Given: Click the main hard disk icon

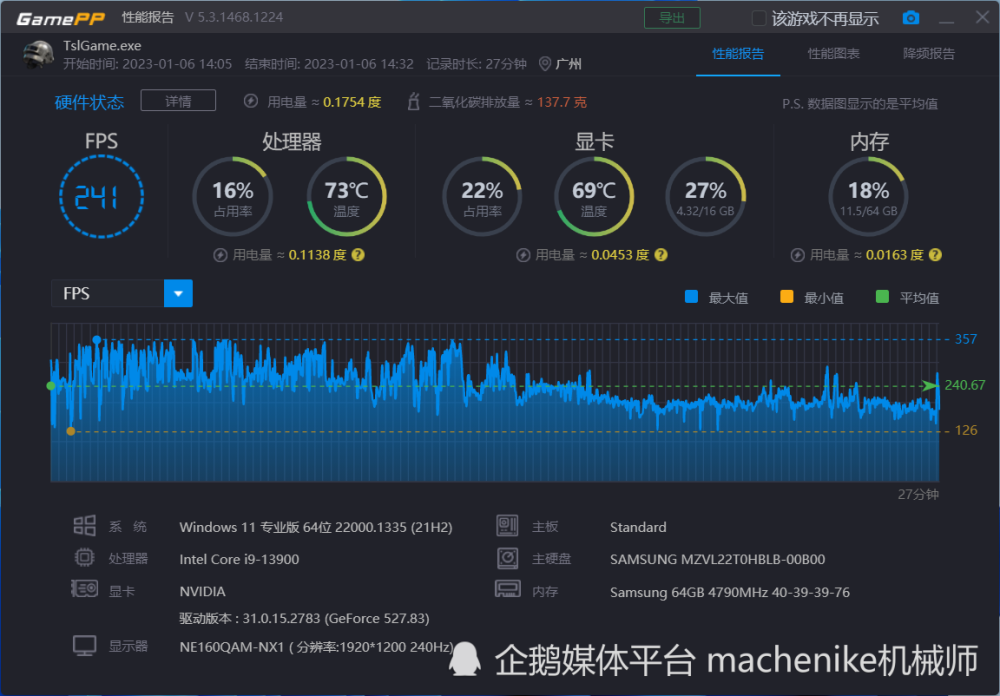Looking at the screenshot, I should tap(508, 558).
